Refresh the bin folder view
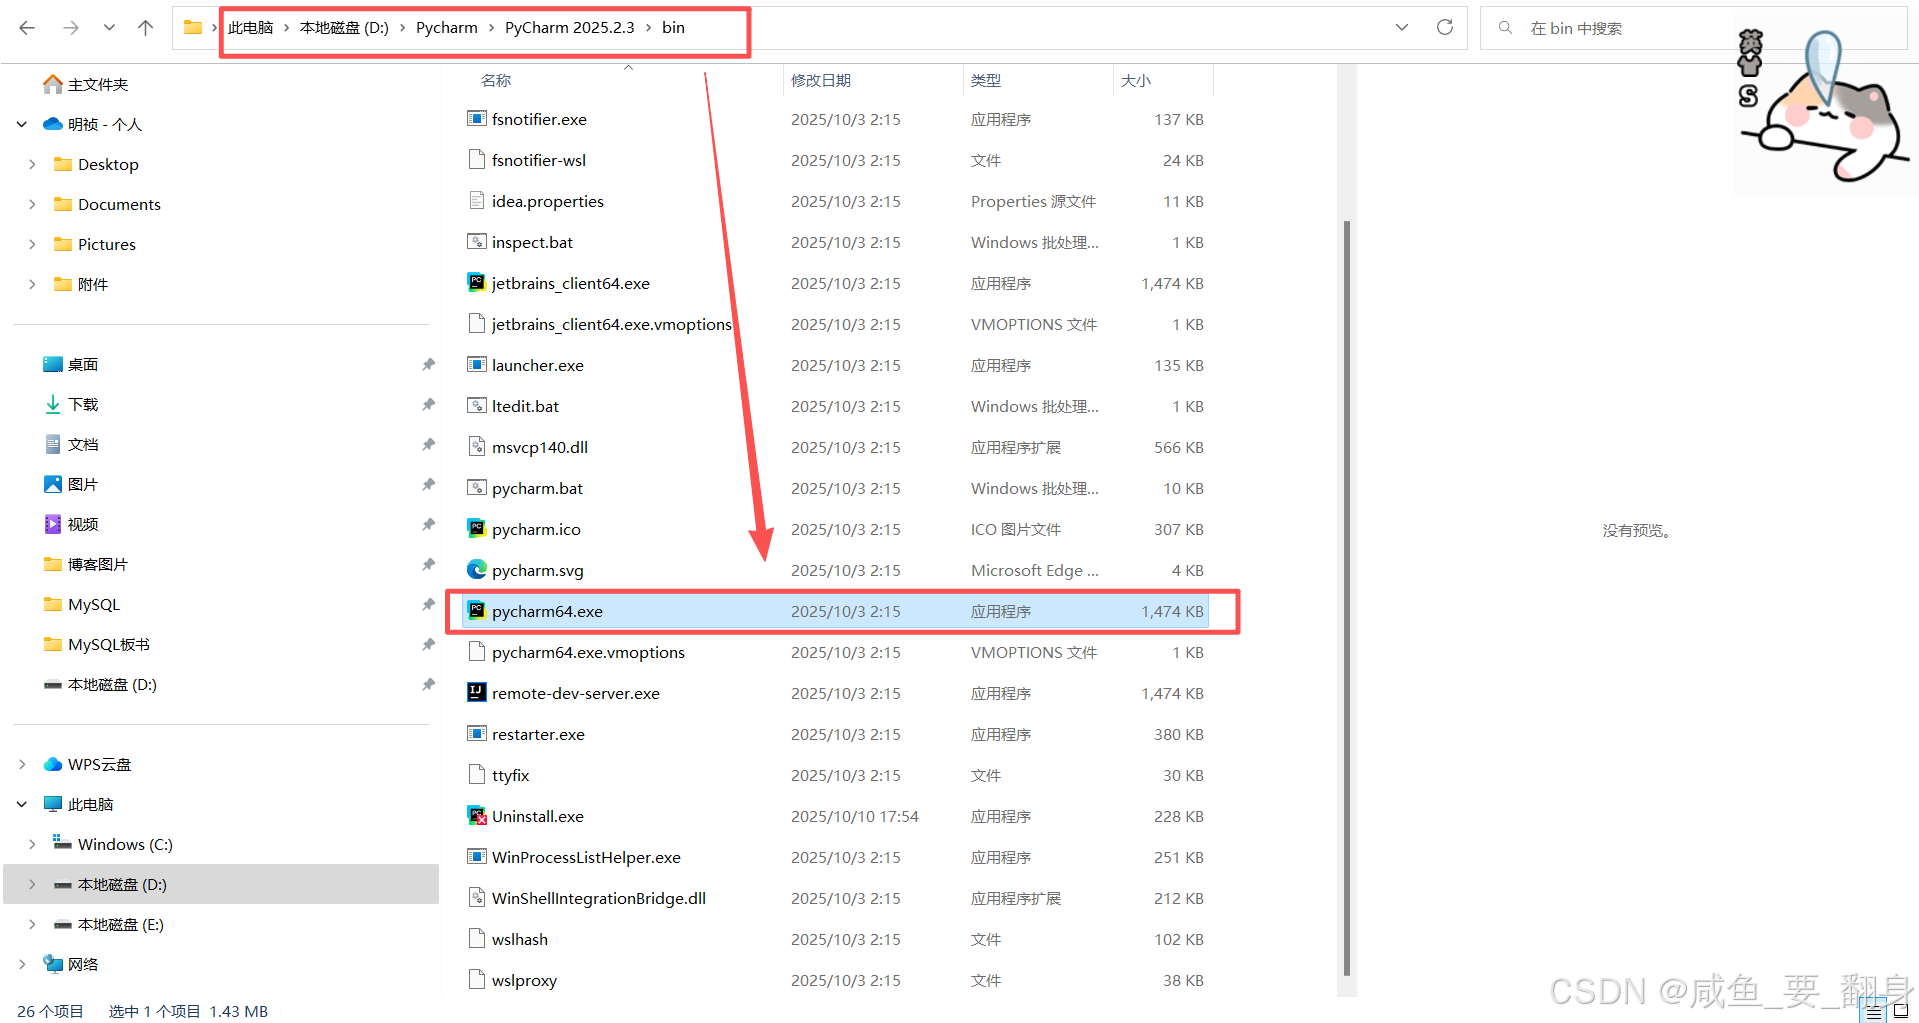 [x=1444, y=28]
